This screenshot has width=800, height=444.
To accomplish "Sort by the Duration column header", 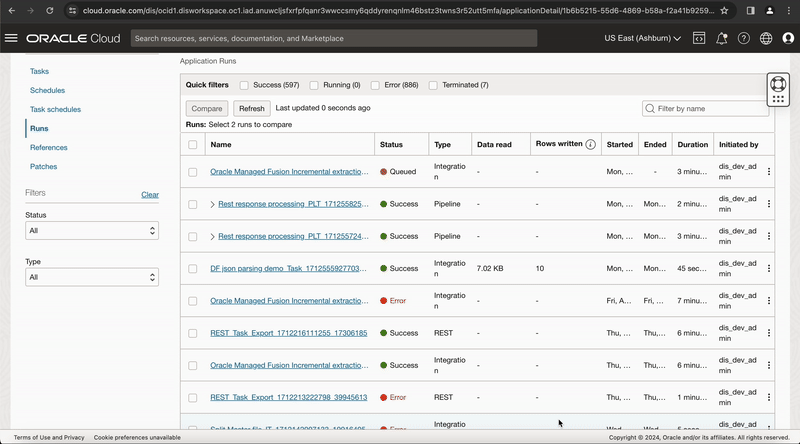I will (692, 144).
